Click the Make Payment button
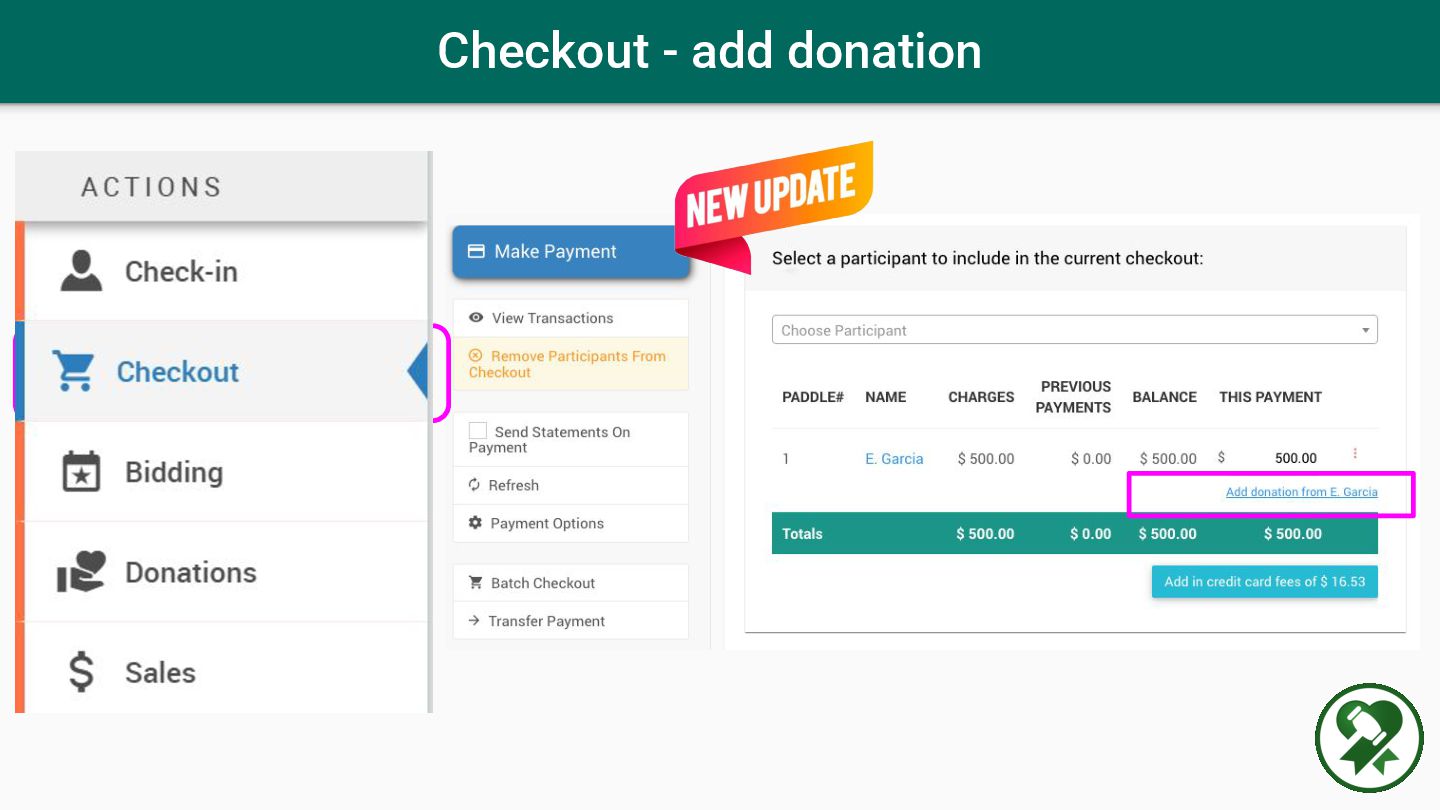This screenshot has height=810, width=1440. 571,252
